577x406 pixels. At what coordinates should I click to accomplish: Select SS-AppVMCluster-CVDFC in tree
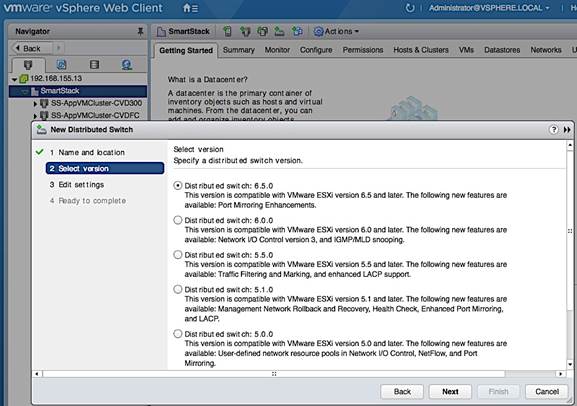pyautogui.click(x=95, y=116)
